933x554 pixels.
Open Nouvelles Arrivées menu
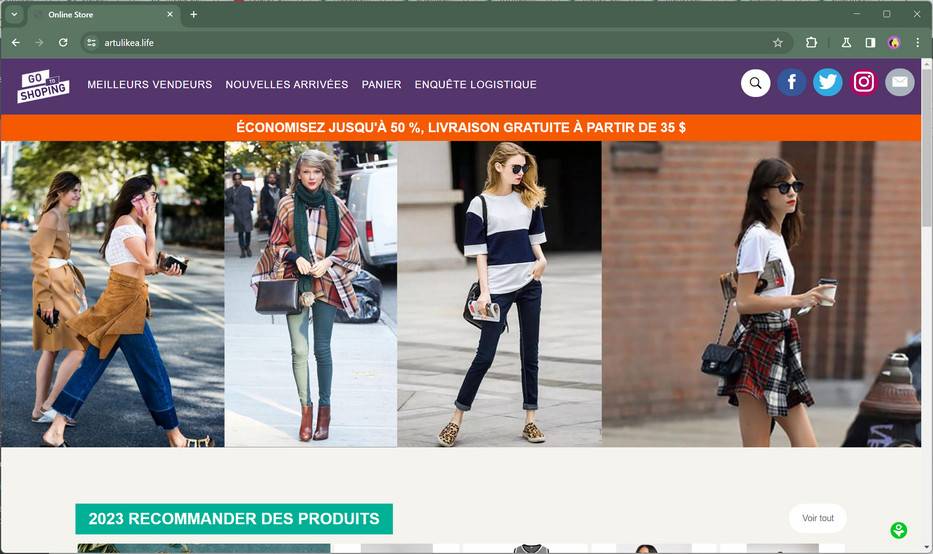(x=287, y=84)
